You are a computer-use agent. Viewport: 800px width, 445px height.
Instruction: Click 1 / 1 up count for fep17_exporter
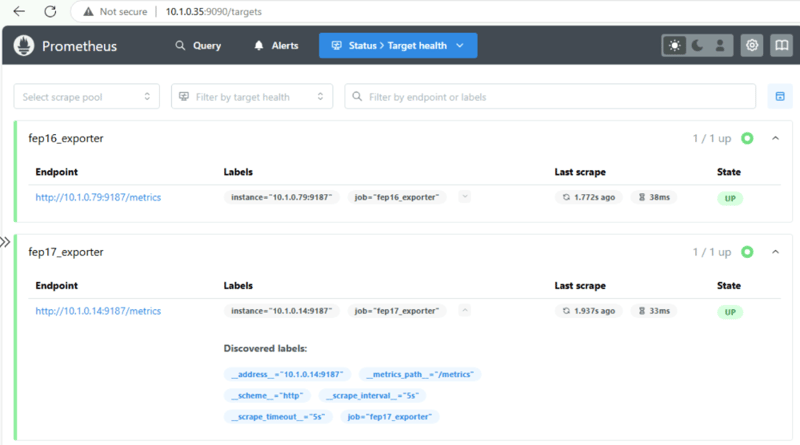tap(712, 252)
